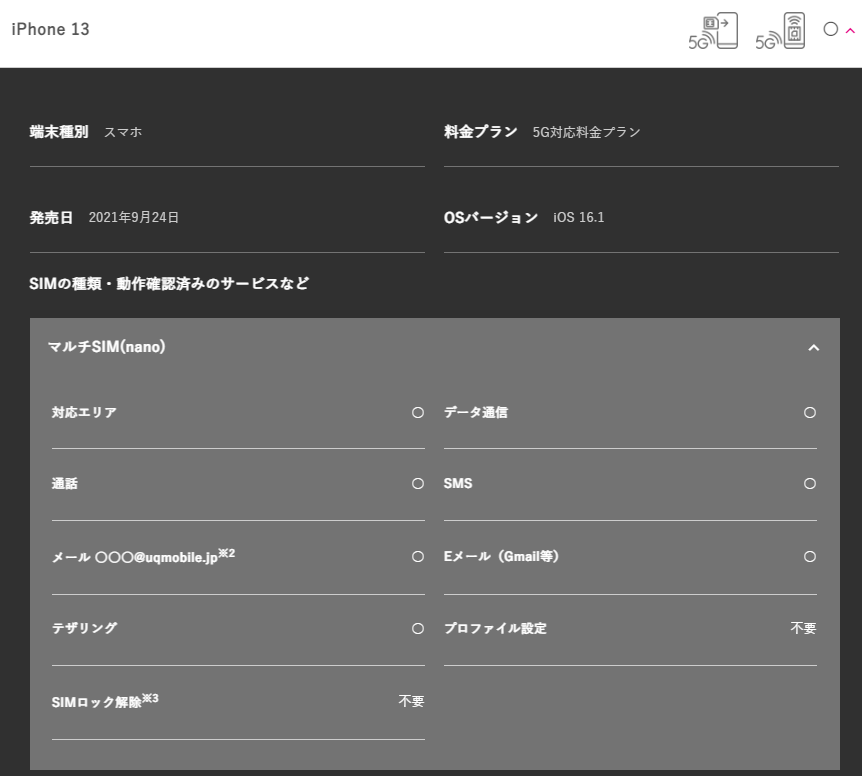Click the マルチSIM(nano) heading
This screenshot has width=862, height=776.
107,347
